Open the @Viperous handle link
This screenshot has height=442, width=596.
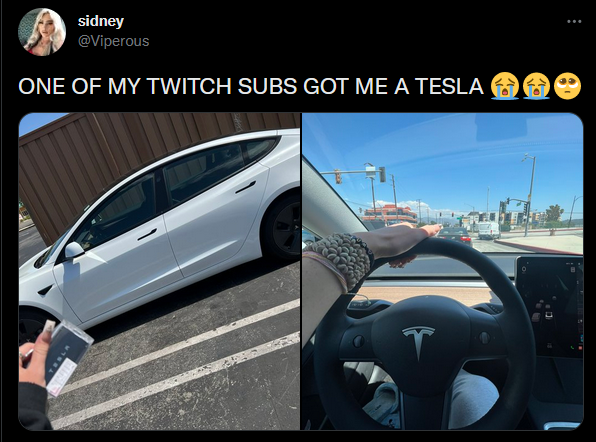[x=113, y=41]
